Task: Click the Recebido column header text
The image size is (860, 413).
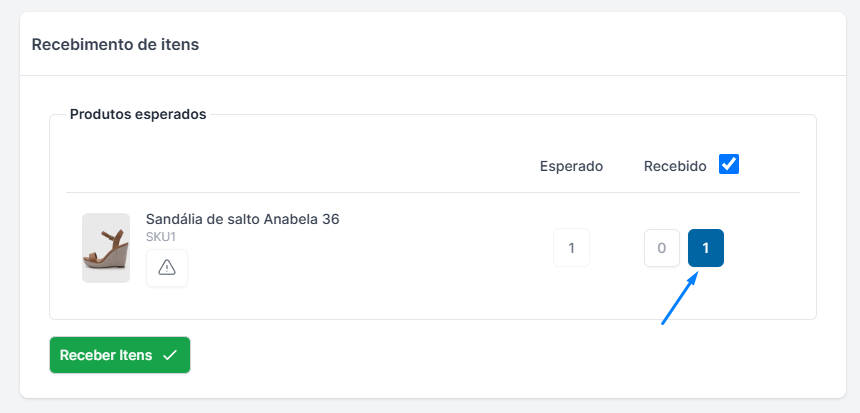Action: 675,166
